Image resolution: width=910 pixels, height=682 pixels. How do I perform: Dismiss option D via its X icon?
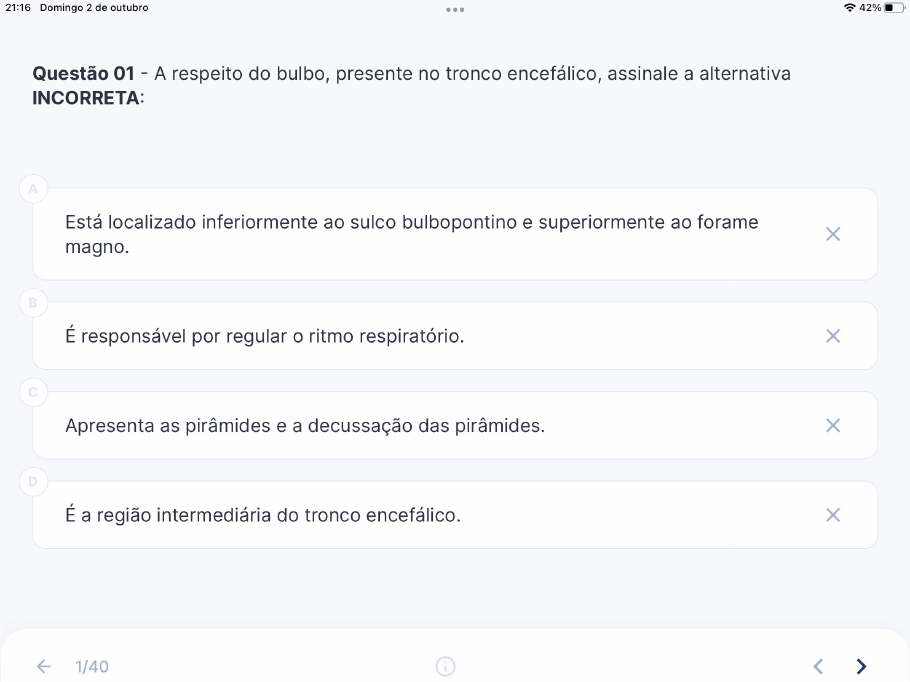coord(833,515)
